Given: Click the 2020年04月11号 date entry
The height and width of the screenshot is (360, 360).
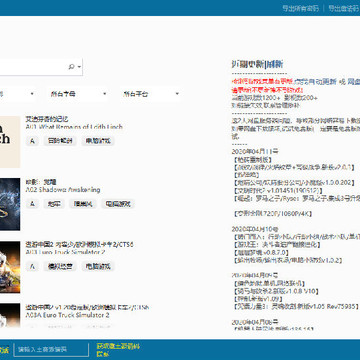Looking at the screenshot, I should pyautogui.click(x=255, y=151).
